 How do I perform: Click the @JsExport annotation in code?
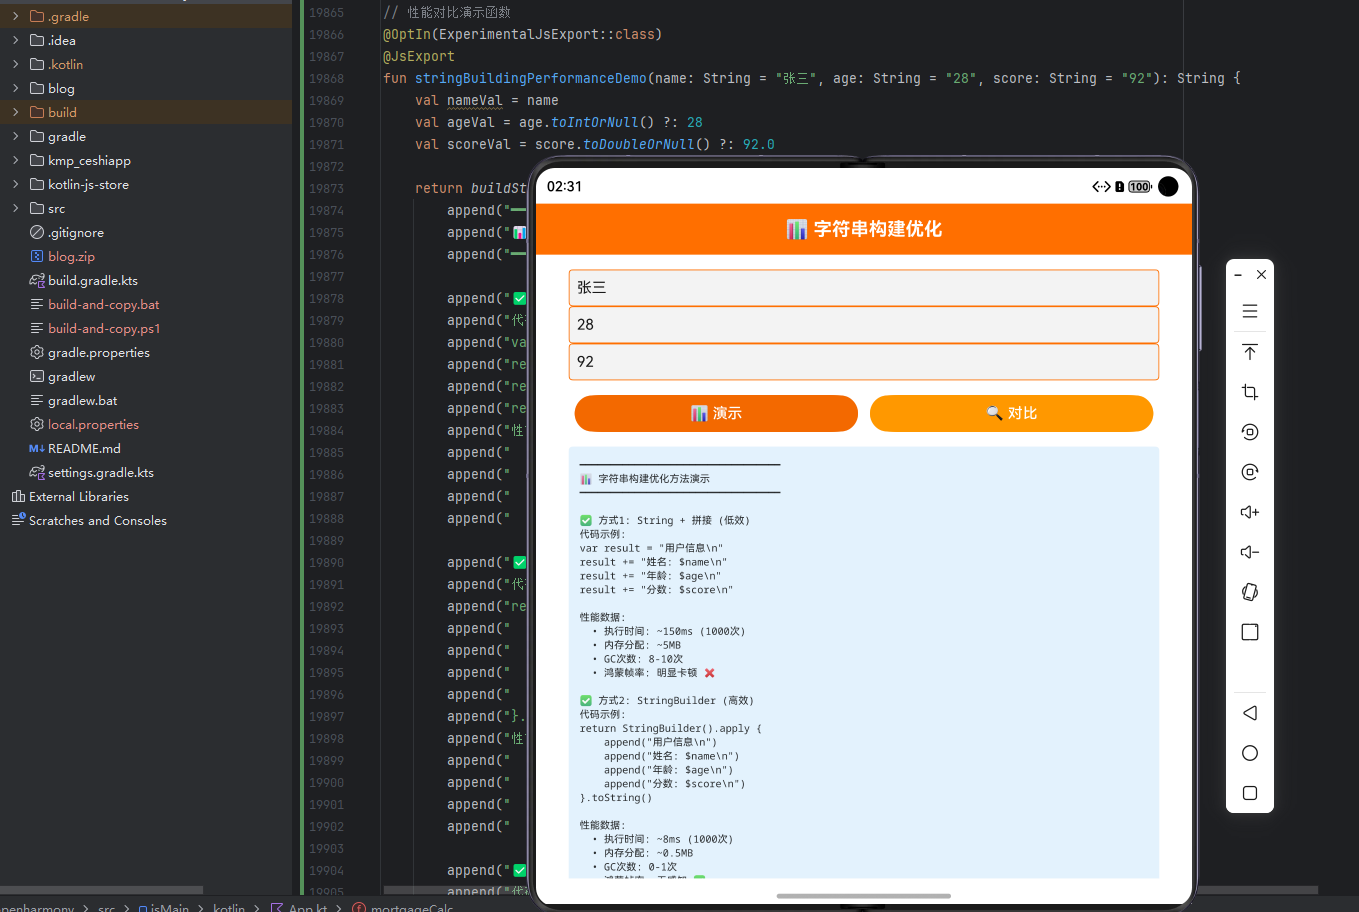(418, 56)
